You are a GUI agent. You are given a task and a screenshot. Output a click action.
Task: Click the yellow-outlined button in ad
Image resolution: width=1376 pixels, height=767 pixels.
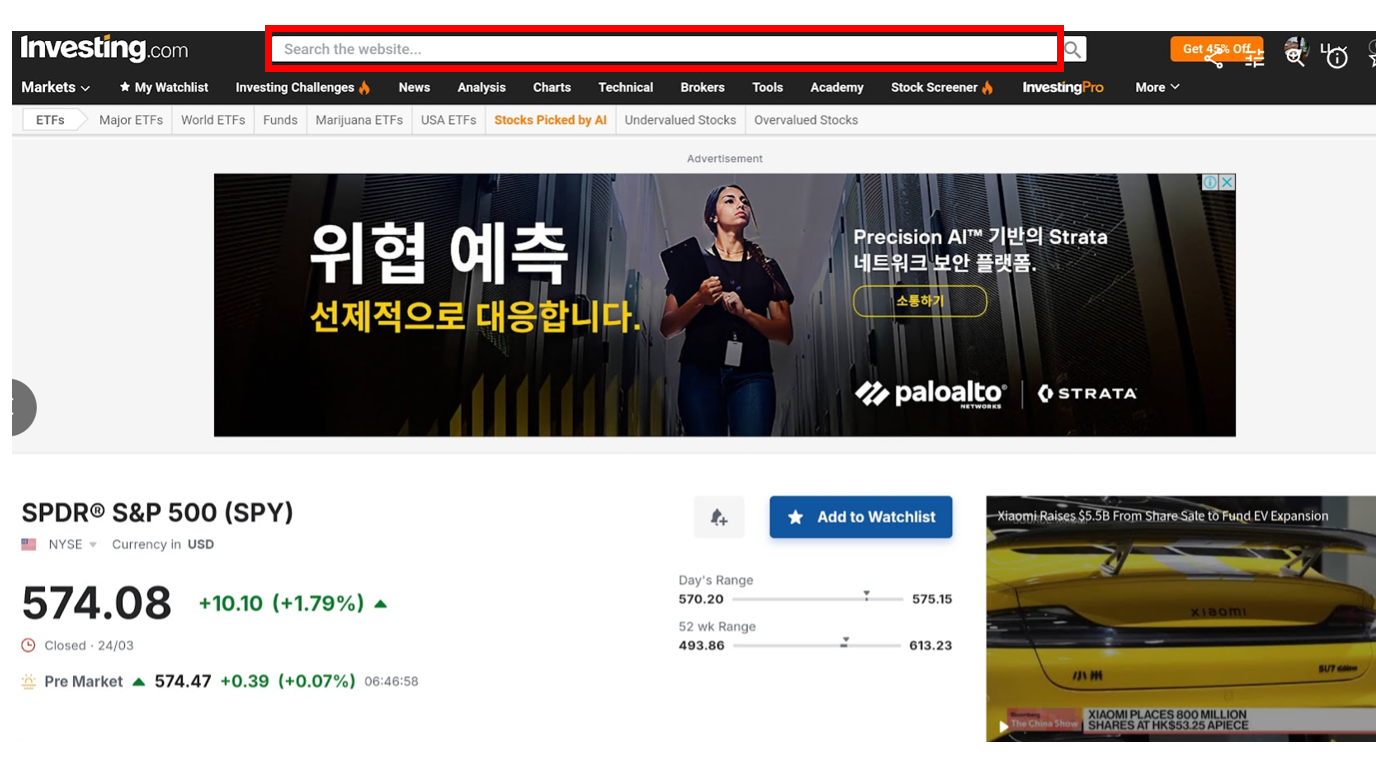pos(920,301)
